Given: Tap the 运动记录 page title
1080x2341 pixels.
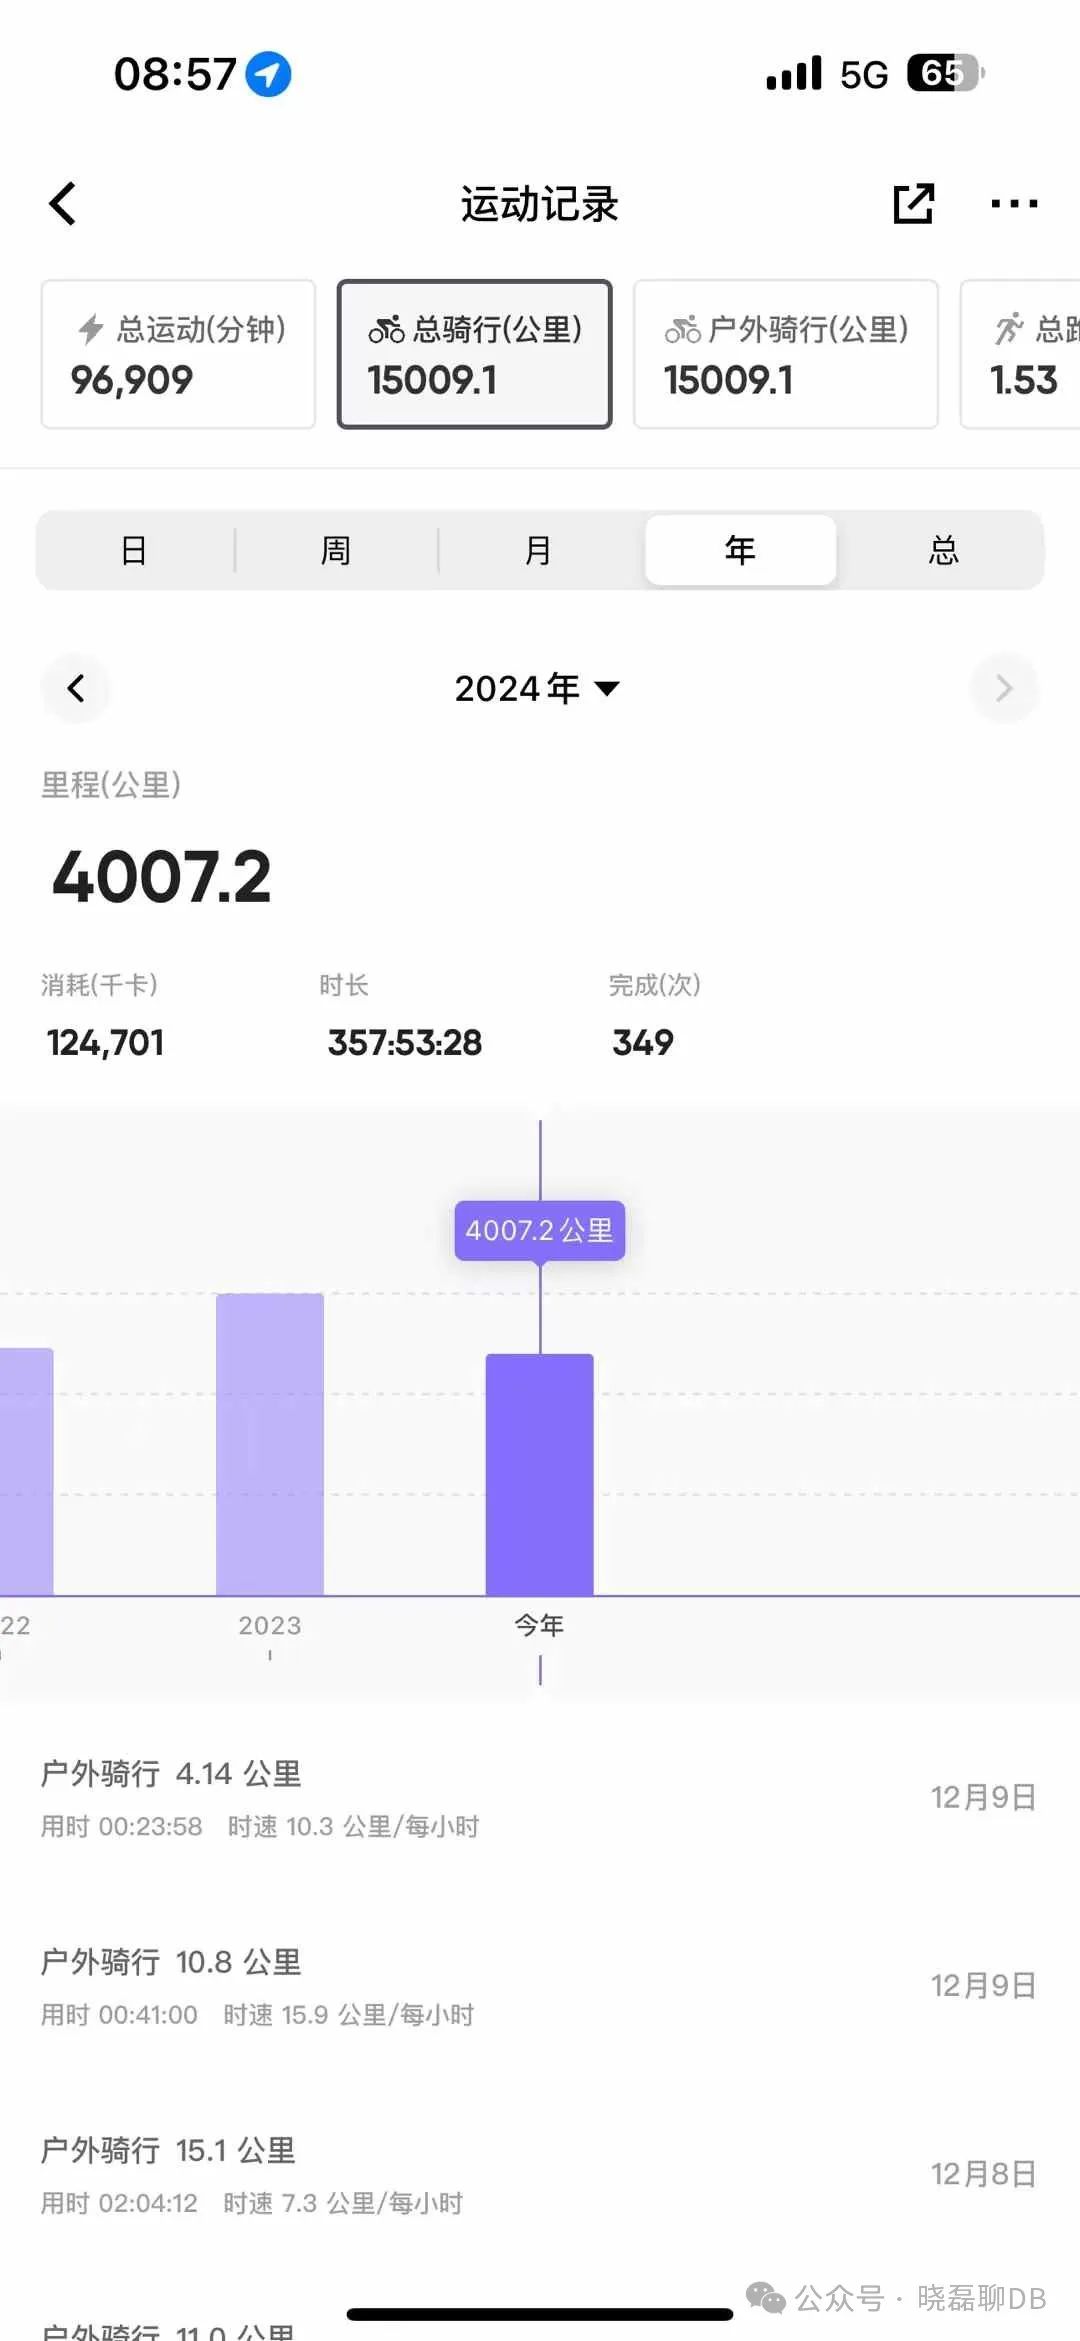Looking at the screenshot, I should pos(540,204).
